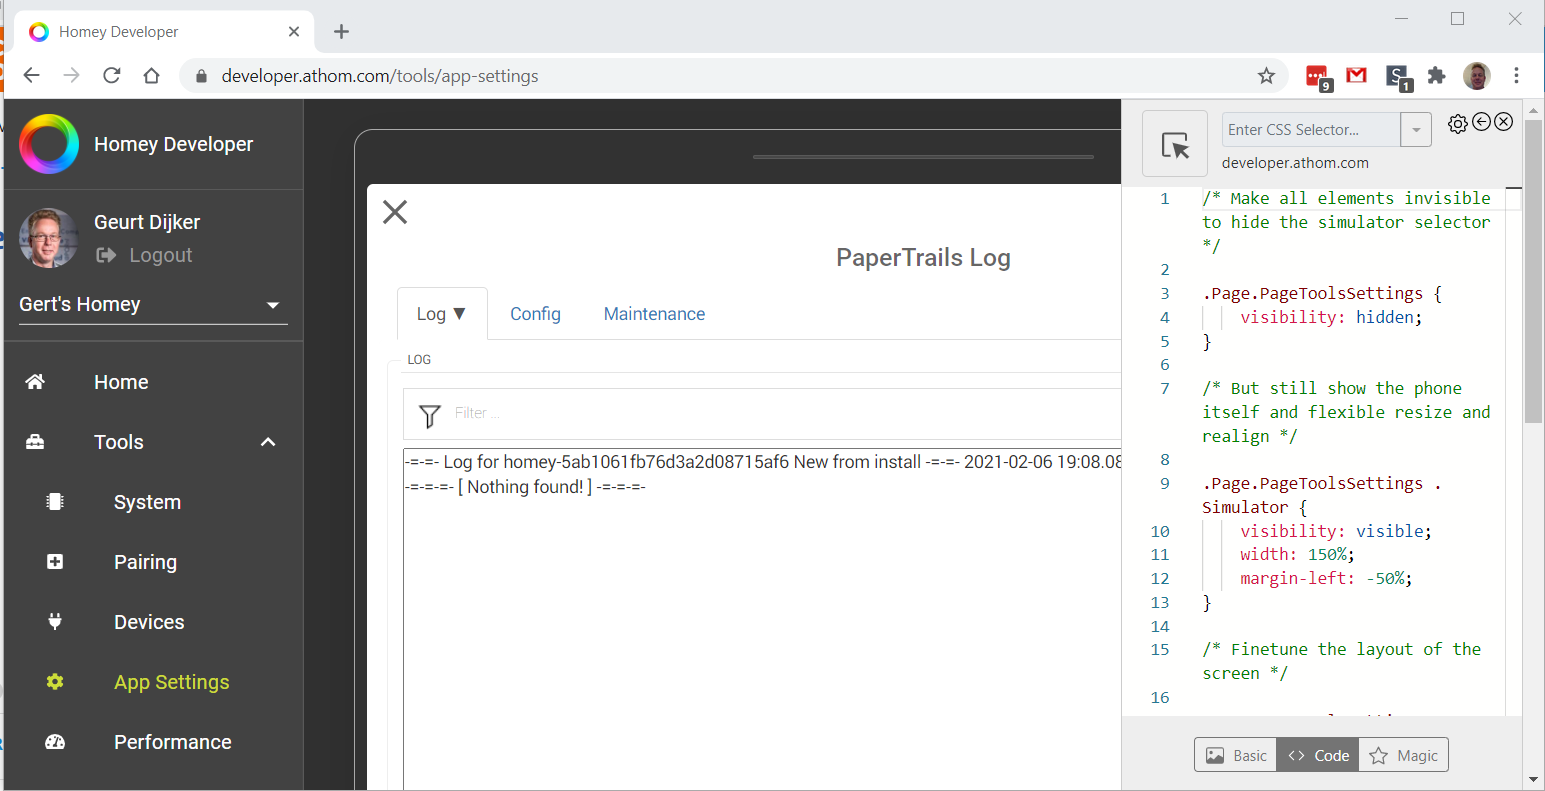The image size is (1545, 791).
Task: Click line number 9 in the code gutter
Action: (x=1164, y=483)
